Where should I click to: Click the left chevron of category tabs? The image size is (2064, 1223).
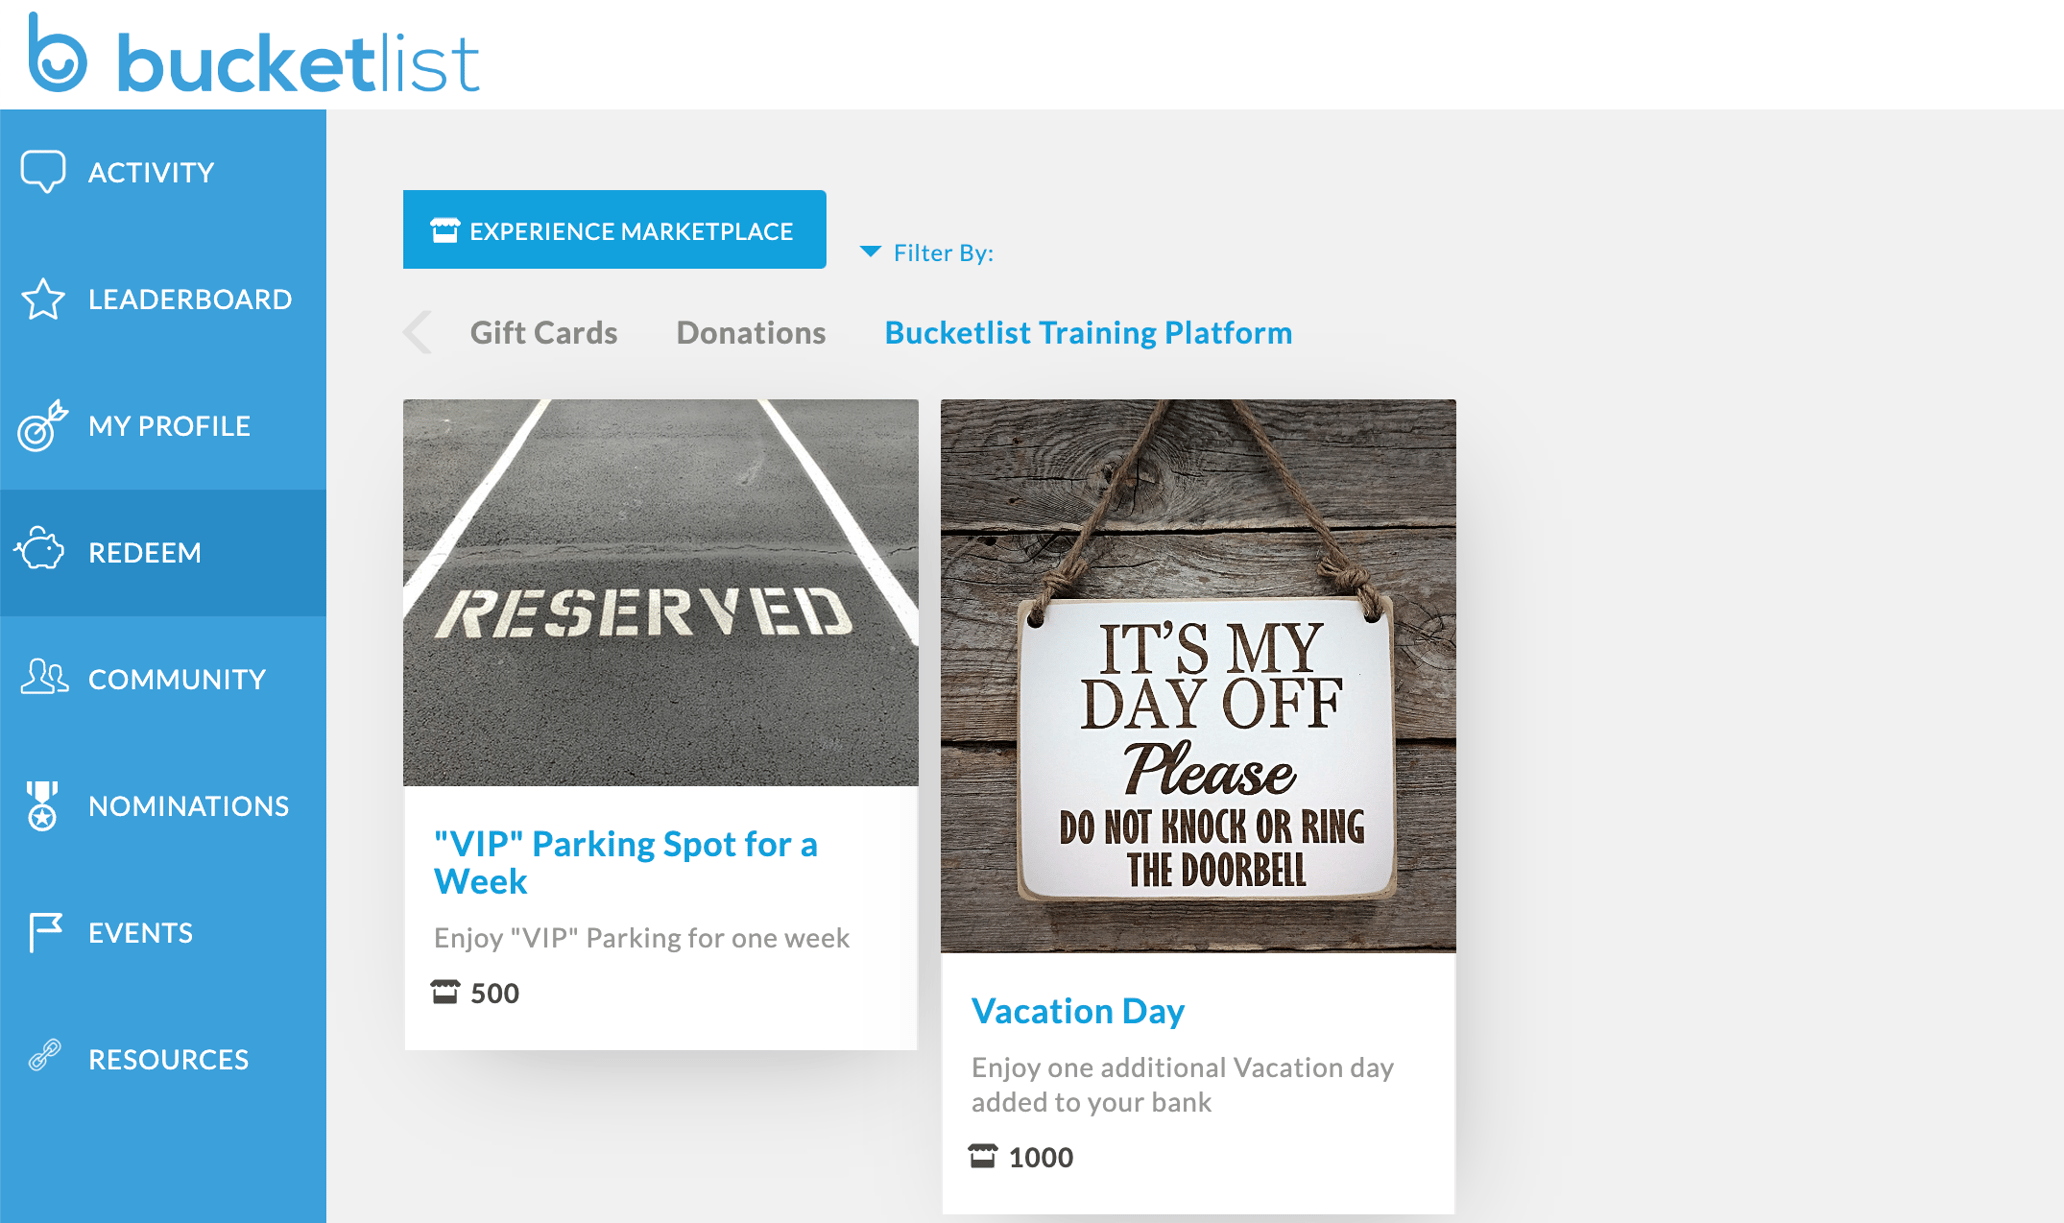(418, 332)
